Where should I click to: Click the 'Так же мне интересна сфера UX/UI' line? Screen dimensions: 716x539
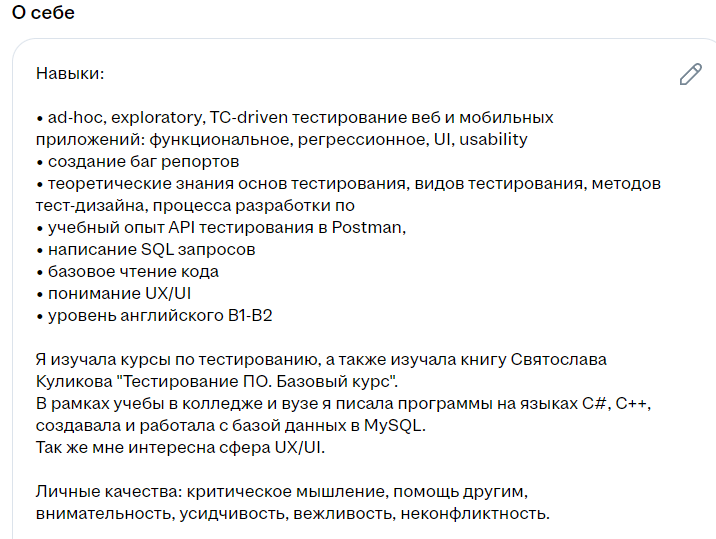[180, 447]
